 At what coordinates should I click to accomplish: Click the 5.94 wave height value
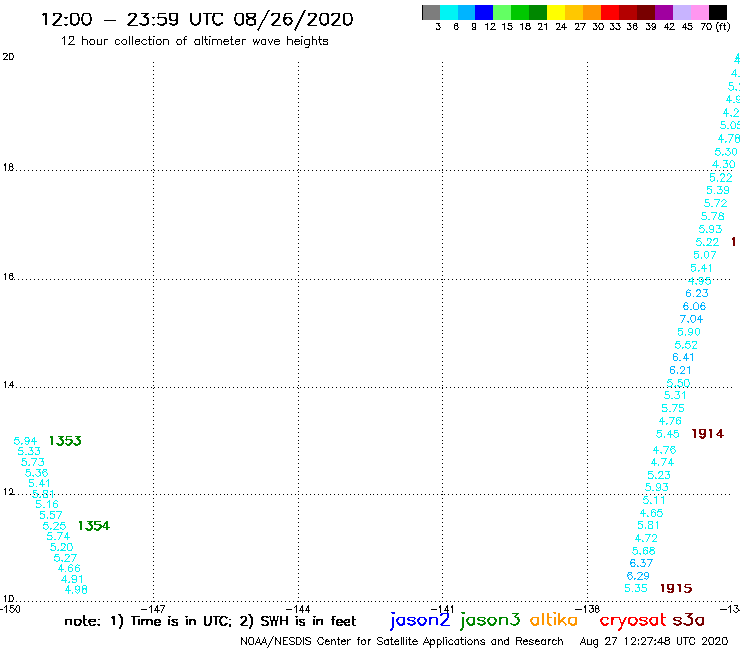pyautogui.click(x=25, y=441)
